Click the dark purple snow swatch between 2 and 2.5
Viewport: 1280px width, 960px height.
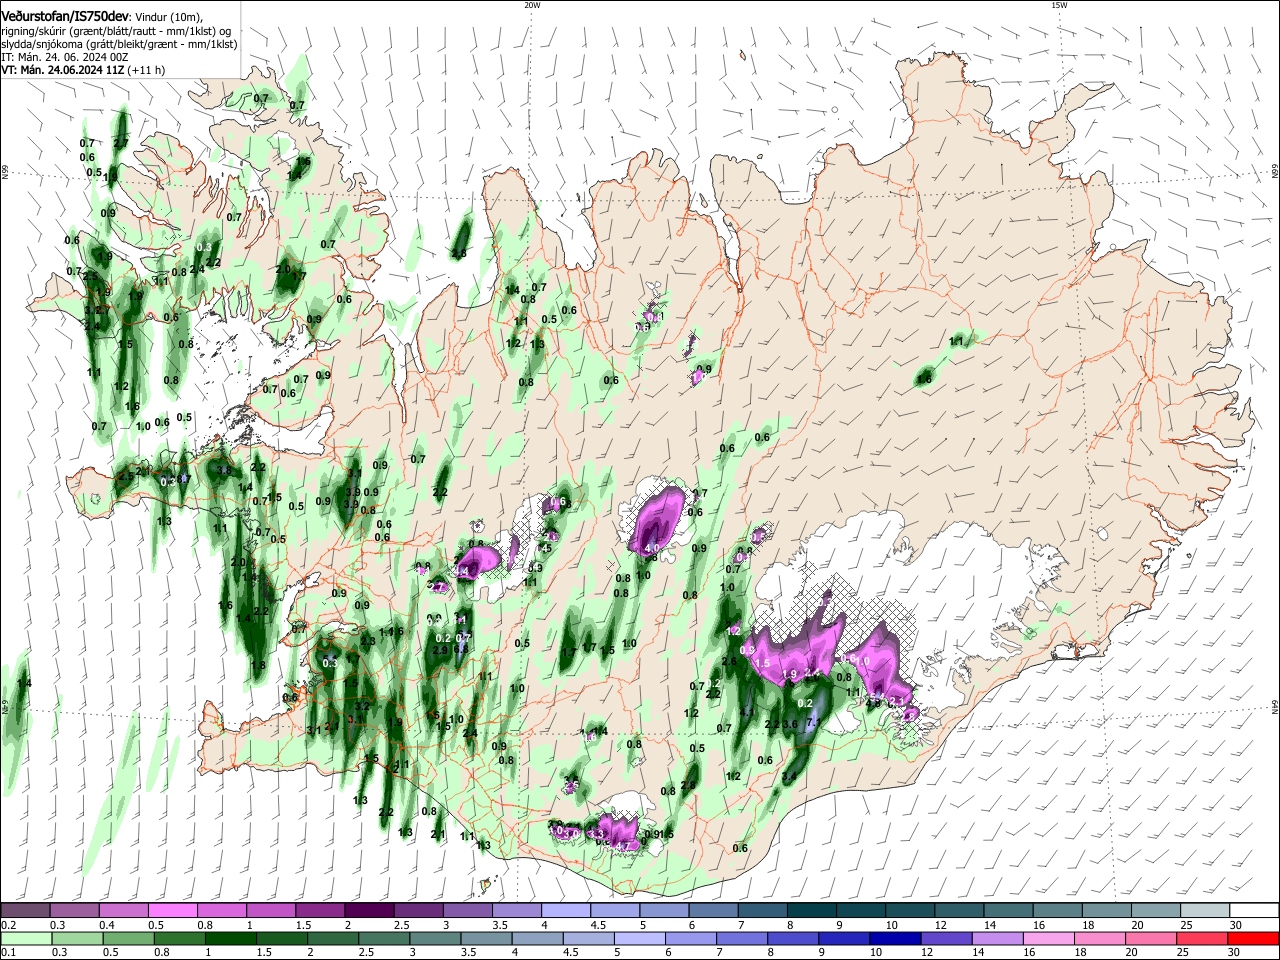click(368, 910)
